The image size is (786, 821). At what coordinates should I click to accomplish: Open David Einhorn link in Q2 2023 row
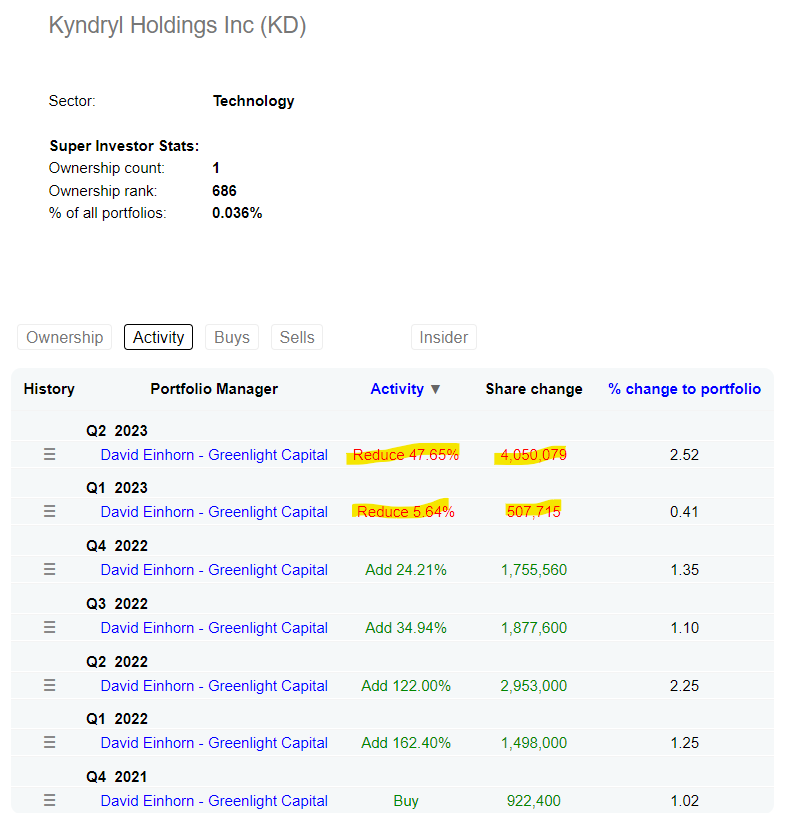pos(214,454)
